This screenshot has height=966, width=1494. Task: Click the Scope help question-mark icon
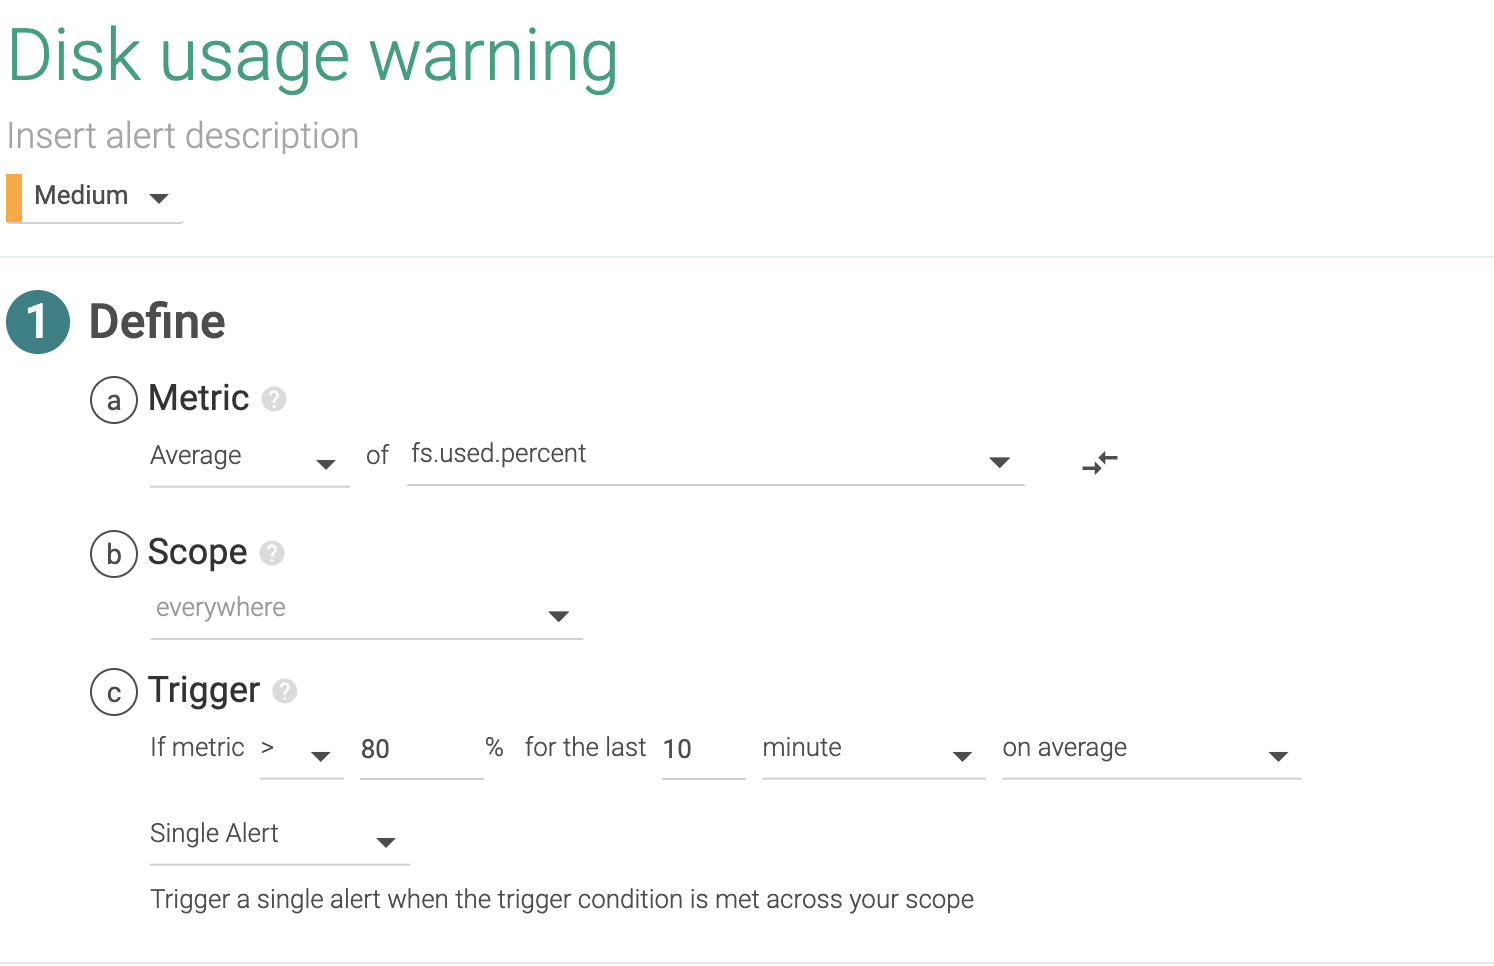(x=272, y=553)
